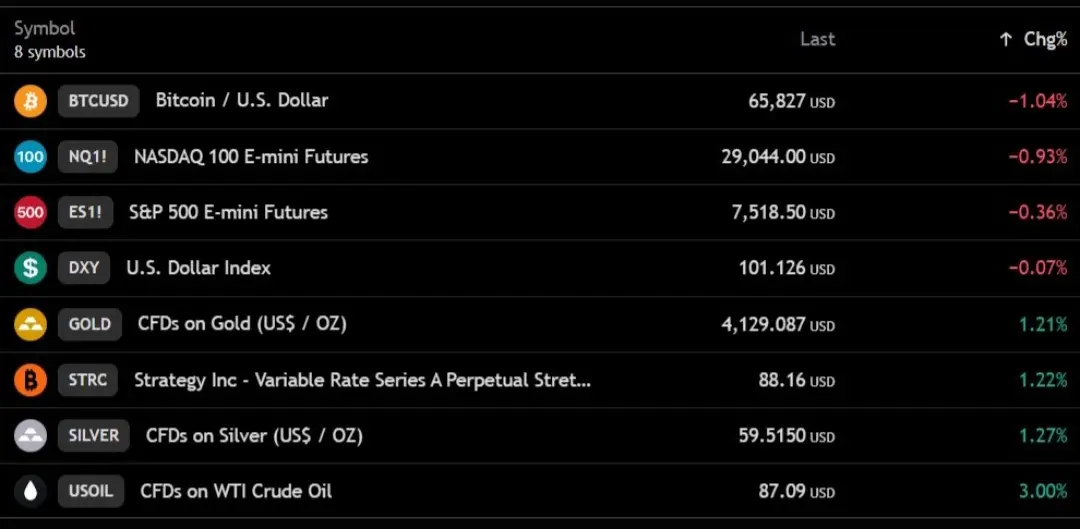Screen dimensions: 1080x529
Task: Sort by the Chg% column header
Action: click(x=1045, y=39)
